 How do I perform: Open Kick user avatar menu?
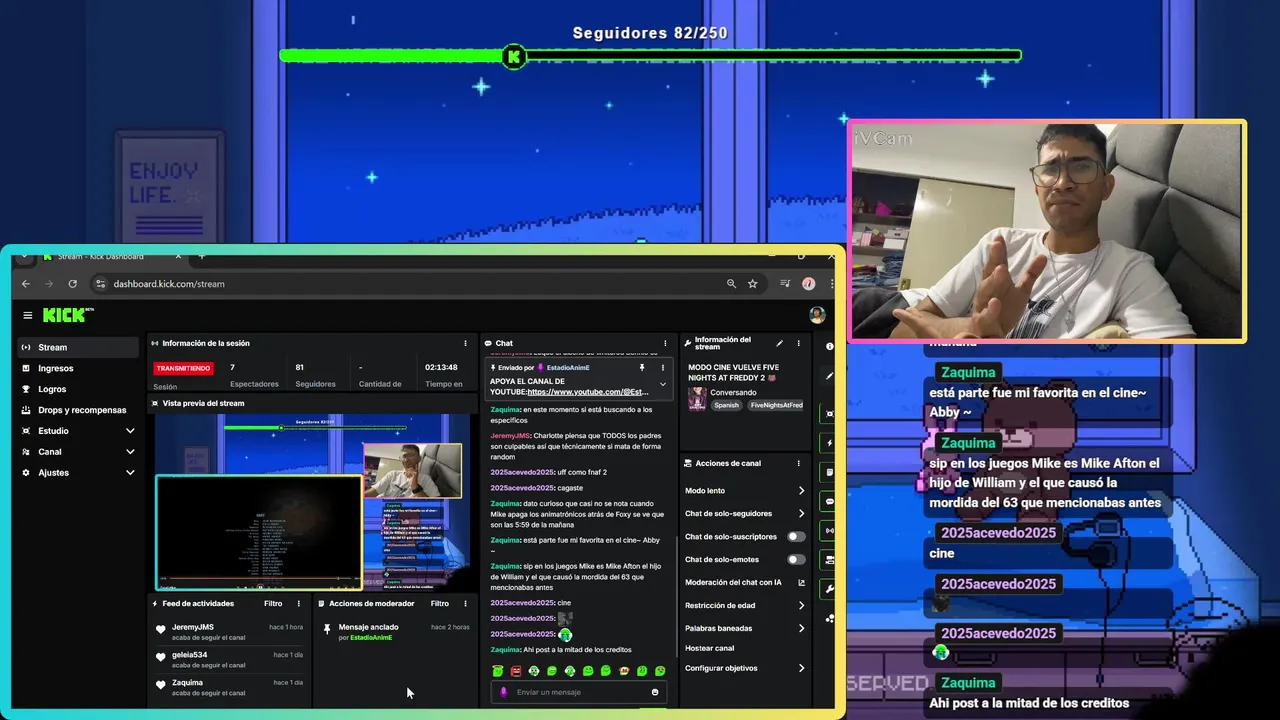tap(817, 315)
